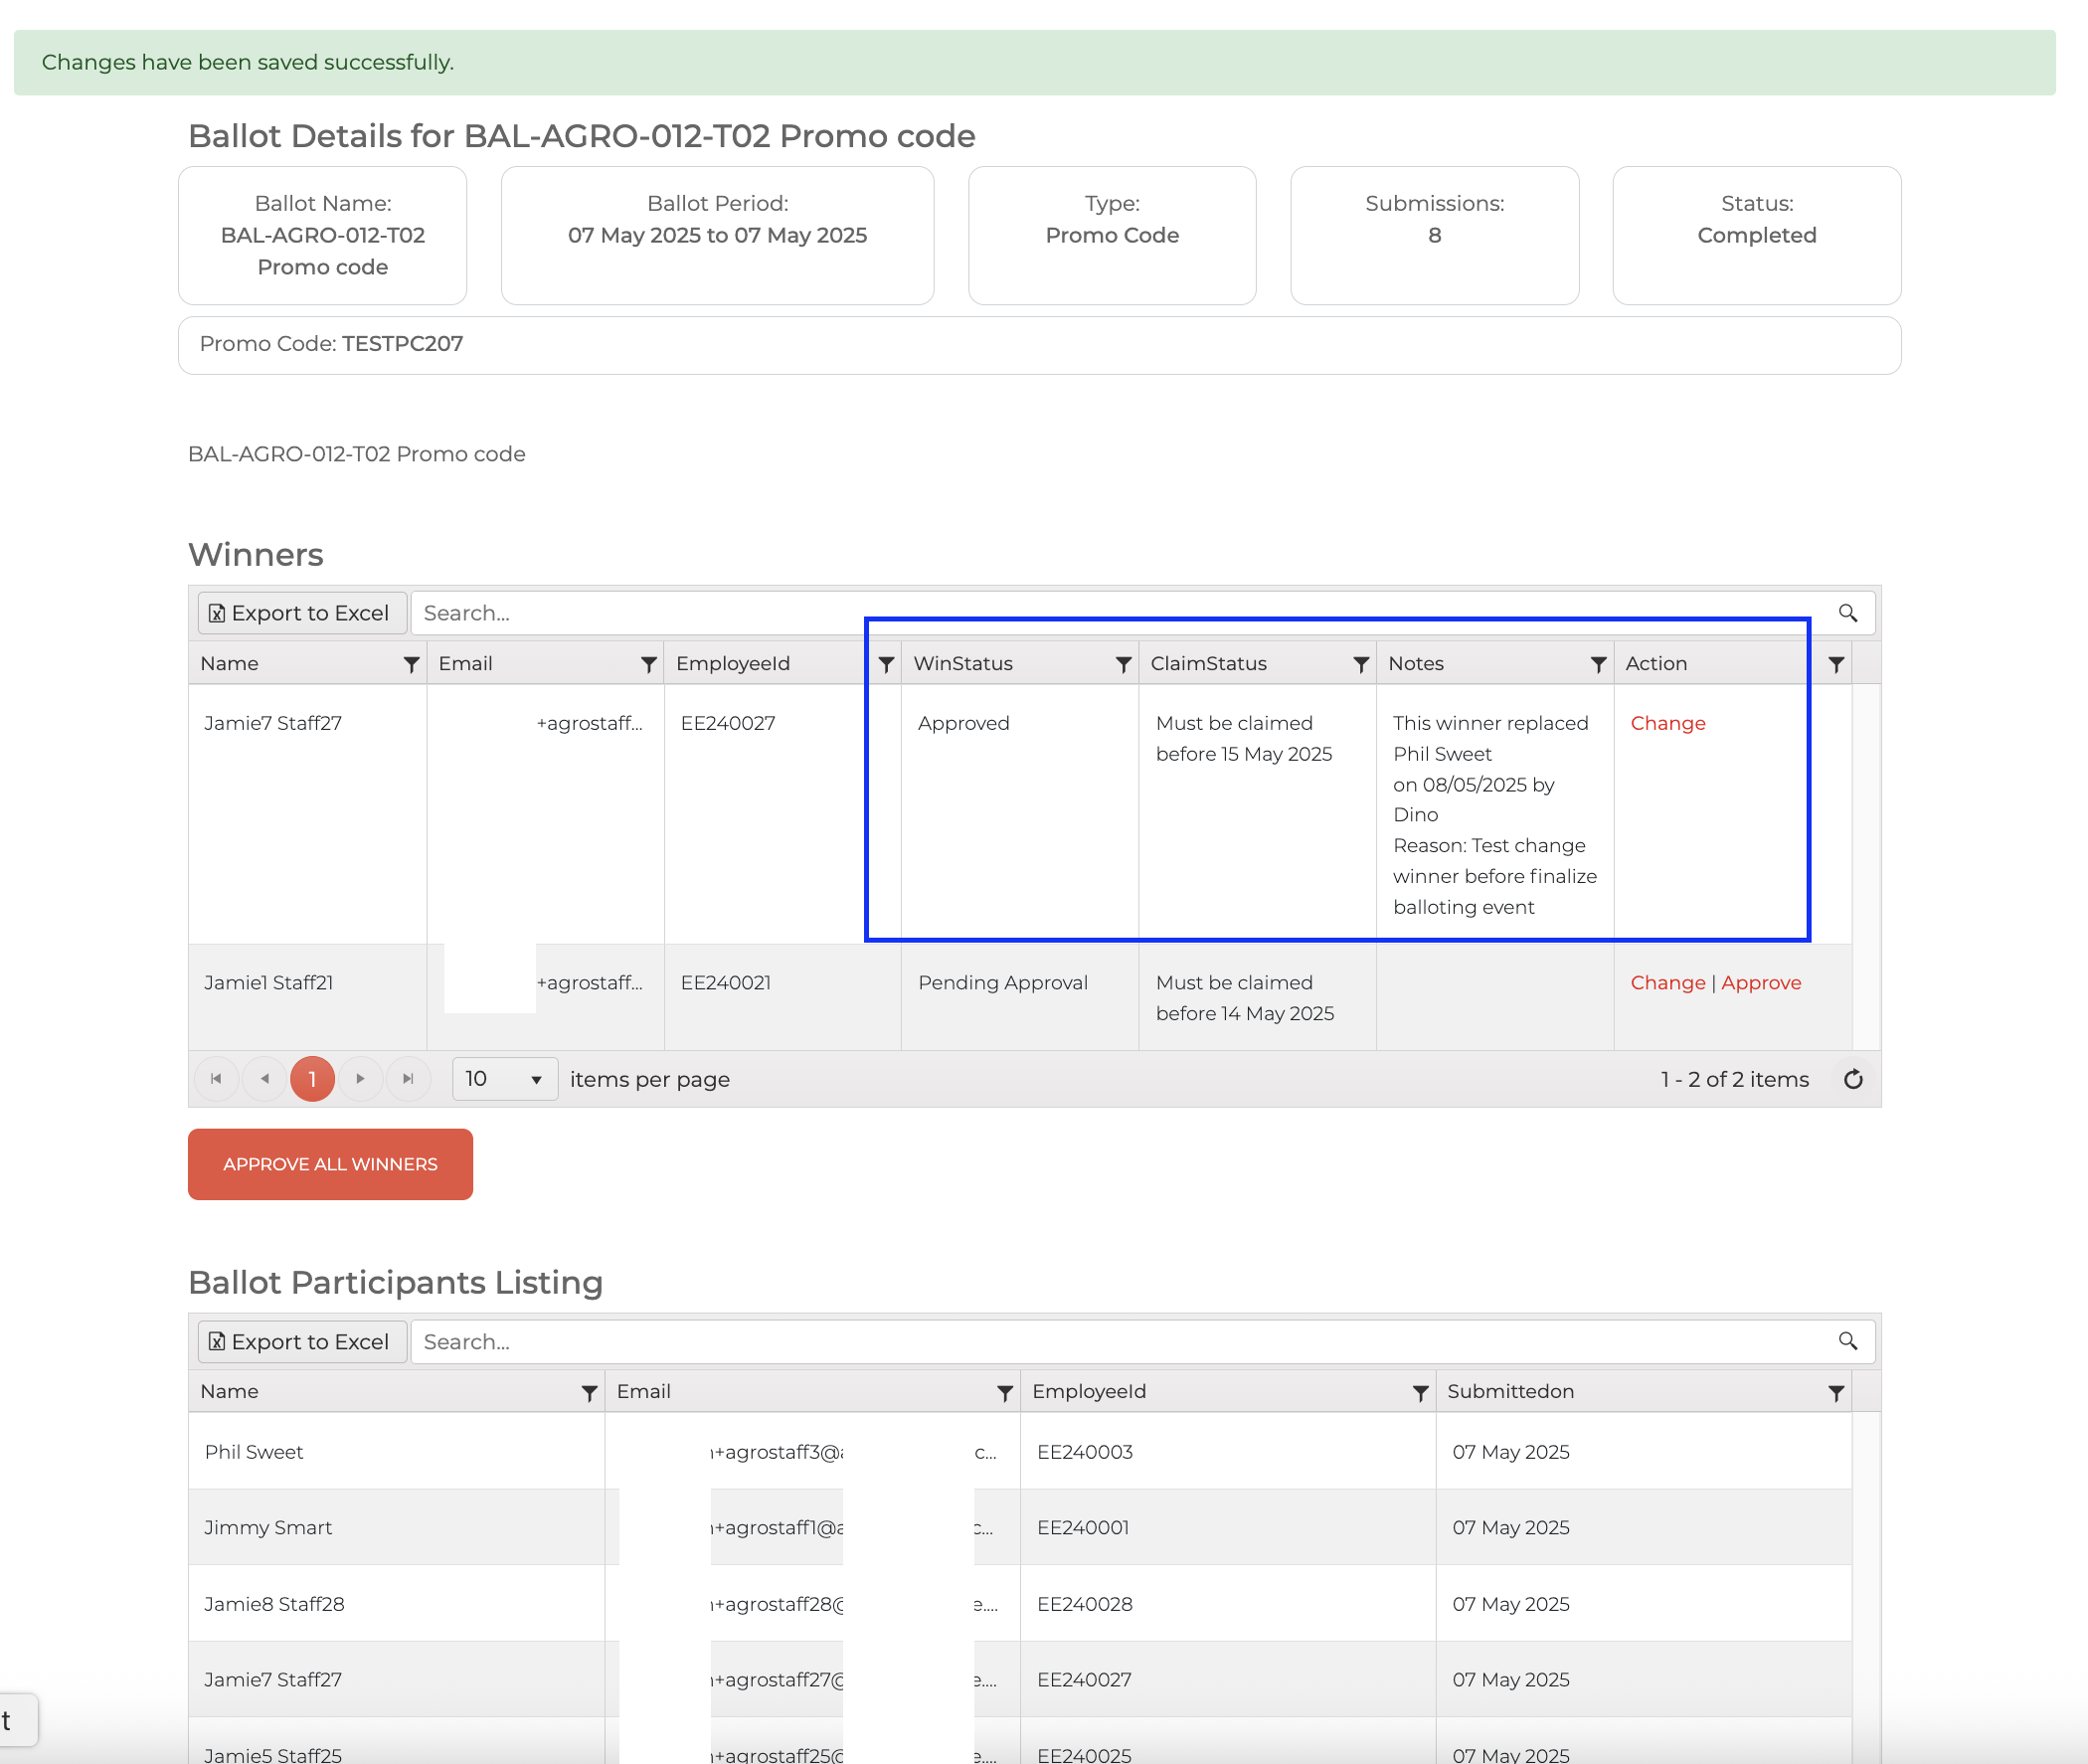The width and height of the screenshot is (2088, 1764).
Task: Open filter for Notes column
Action: [x=1598, y=665]
